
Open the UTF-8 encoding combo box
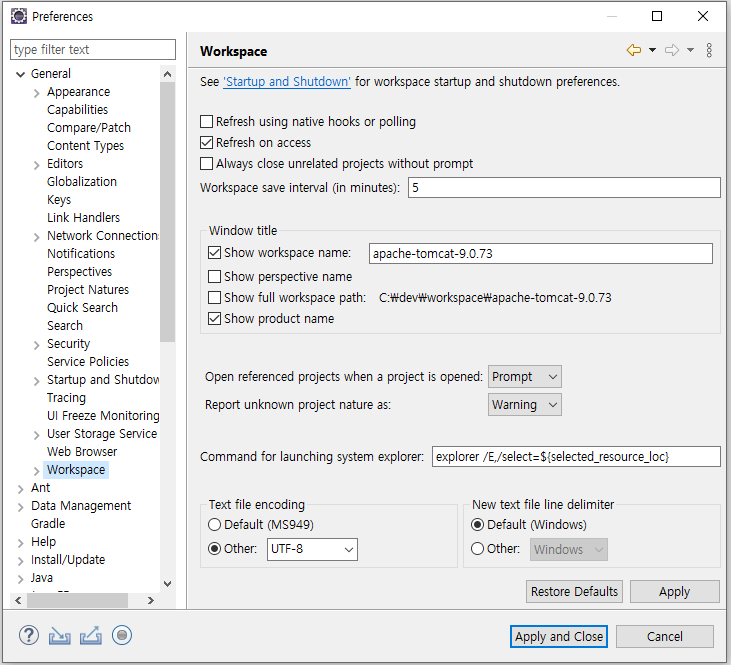coord(312,549)
